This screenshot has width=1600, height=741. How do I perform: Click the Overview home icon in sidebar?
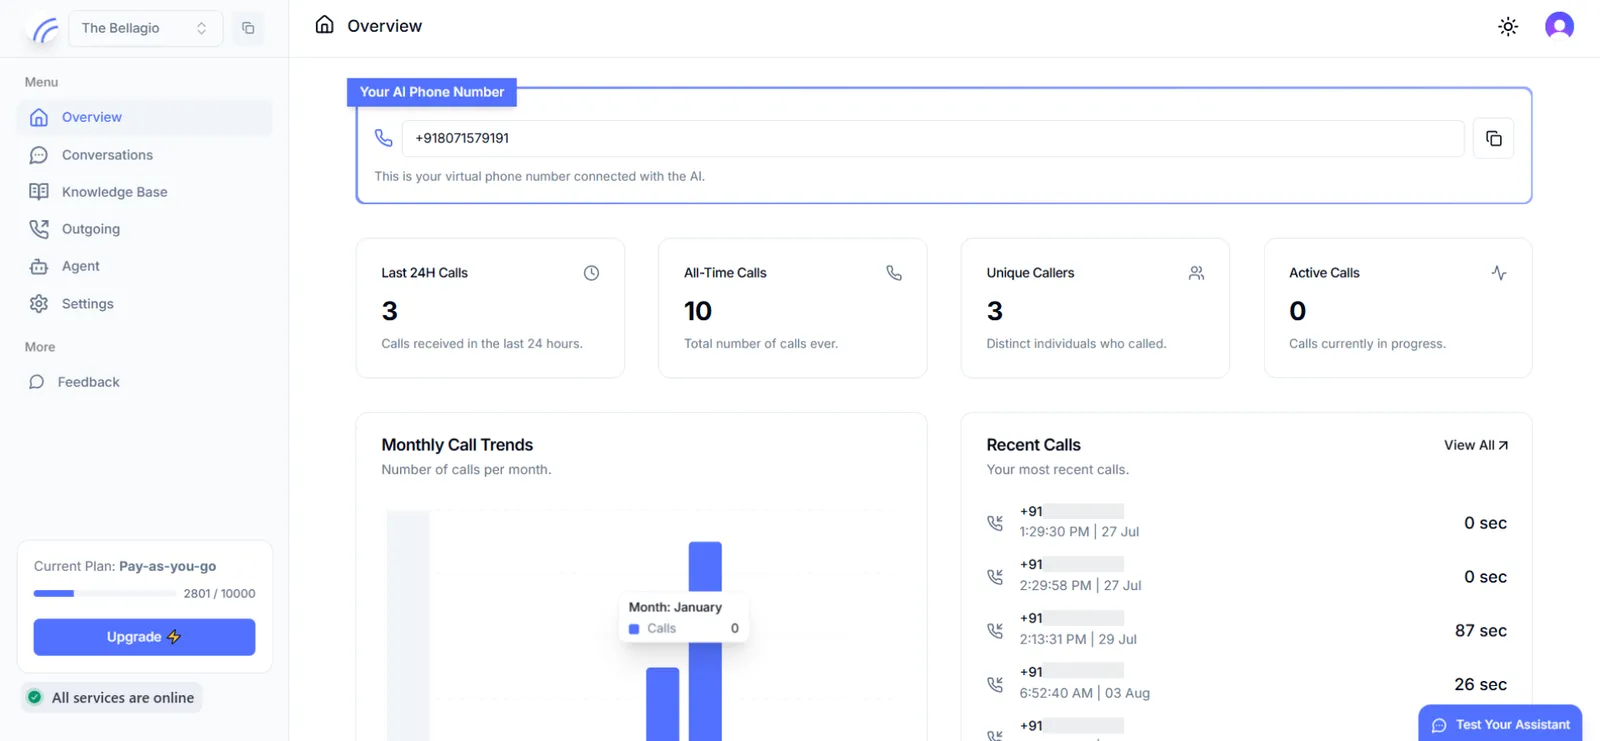[39, 117]
